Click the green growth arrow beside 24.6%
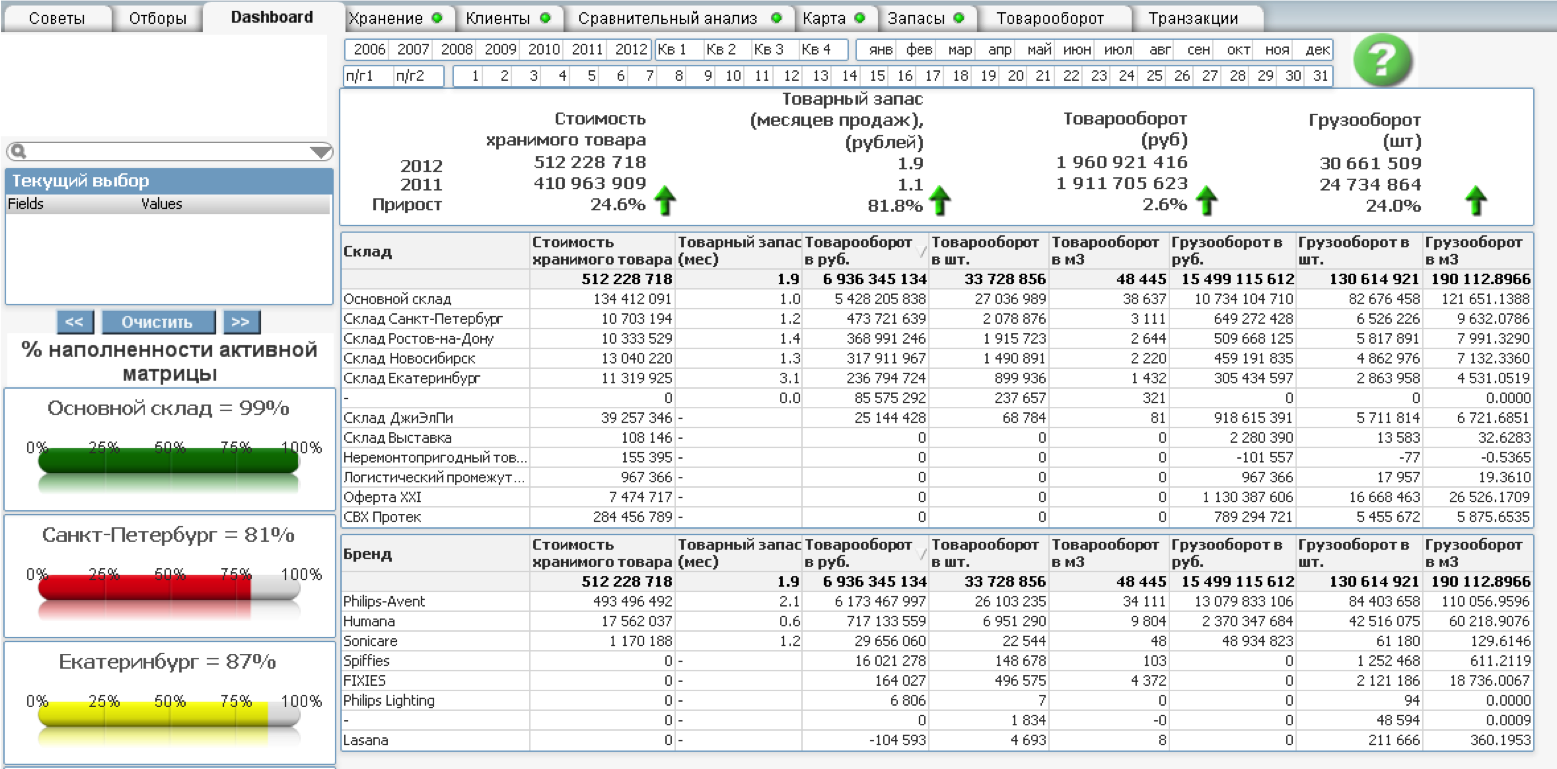The width and height of the screenshot is (1557, 769). click(665, 201)
